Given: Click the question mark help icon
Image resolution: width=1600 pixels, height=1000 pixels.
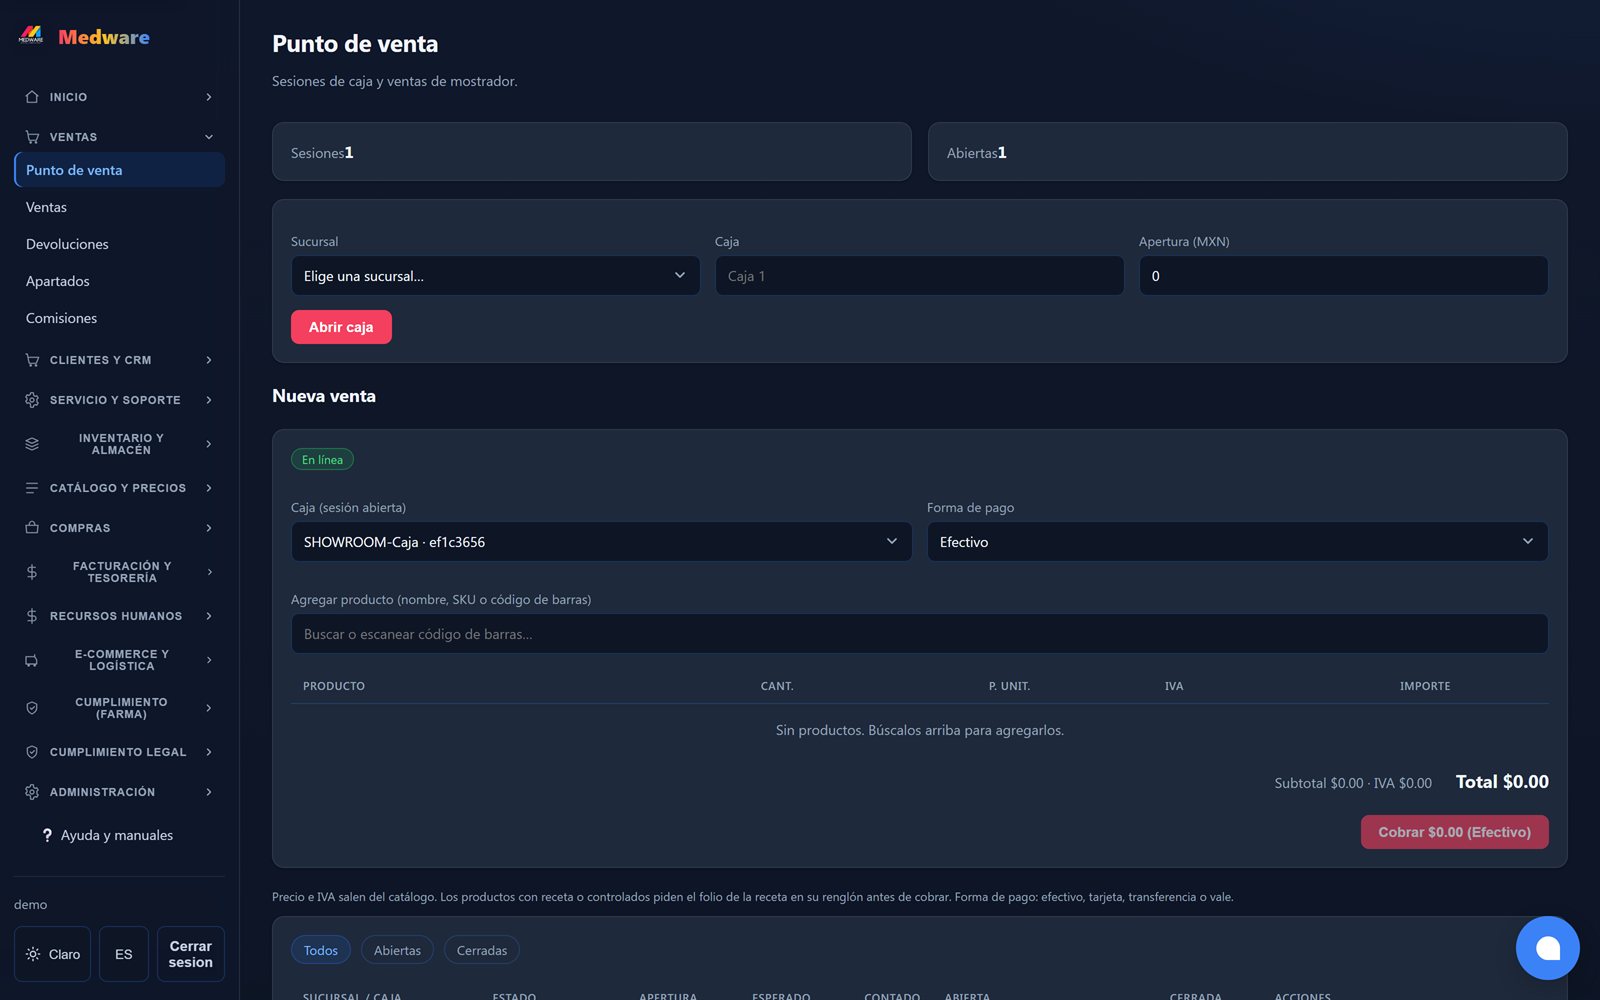Looking at the screenshot, I should [47, 835].
